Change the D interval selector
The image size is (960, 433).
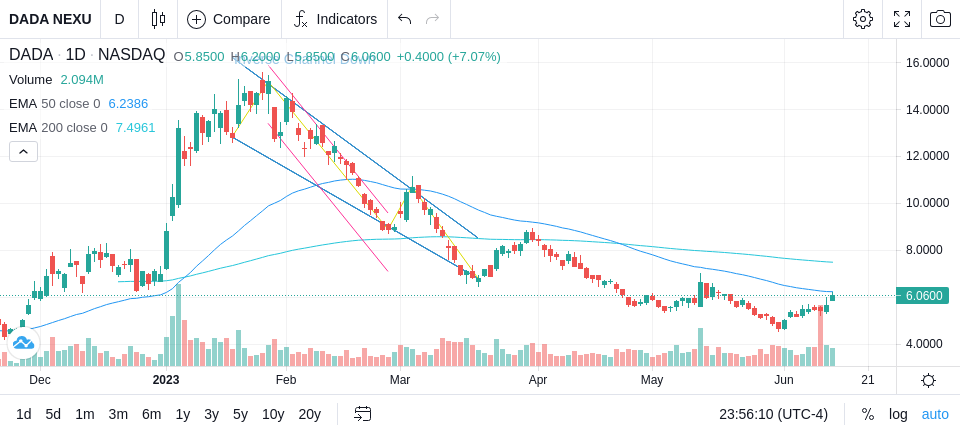(119, 19)
